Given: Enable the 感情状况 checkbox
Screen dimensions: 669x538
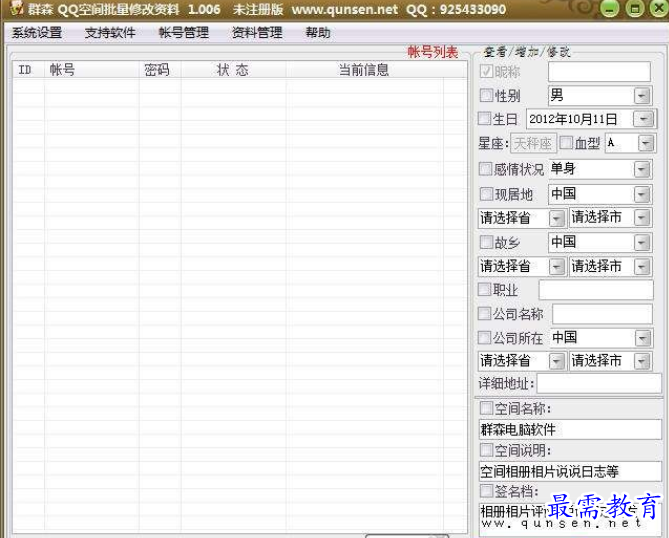Looking at the screenshot, I should click(486, 169).
